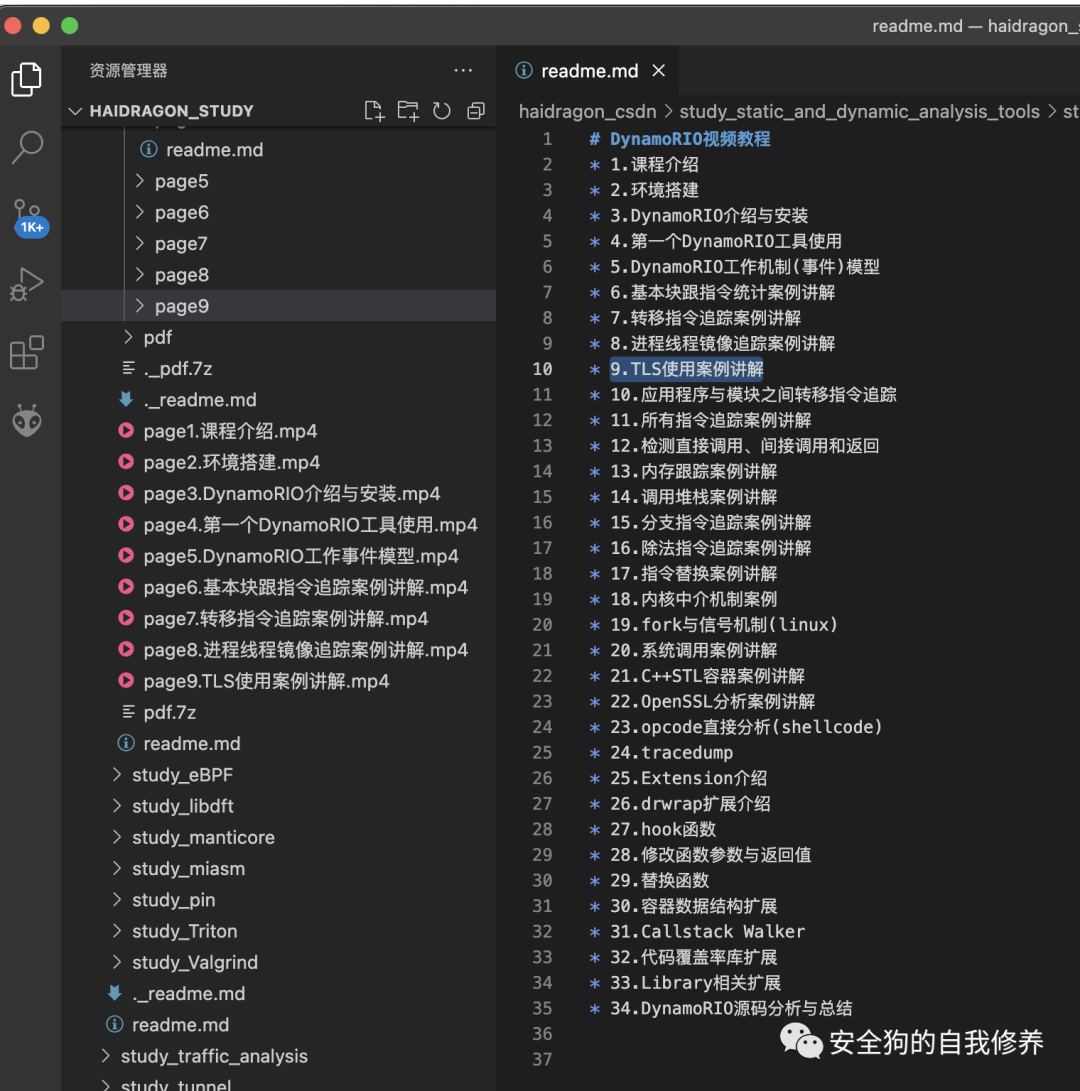
Task: Open page2.环境搭建.mp4 video file
Action: 278,462
